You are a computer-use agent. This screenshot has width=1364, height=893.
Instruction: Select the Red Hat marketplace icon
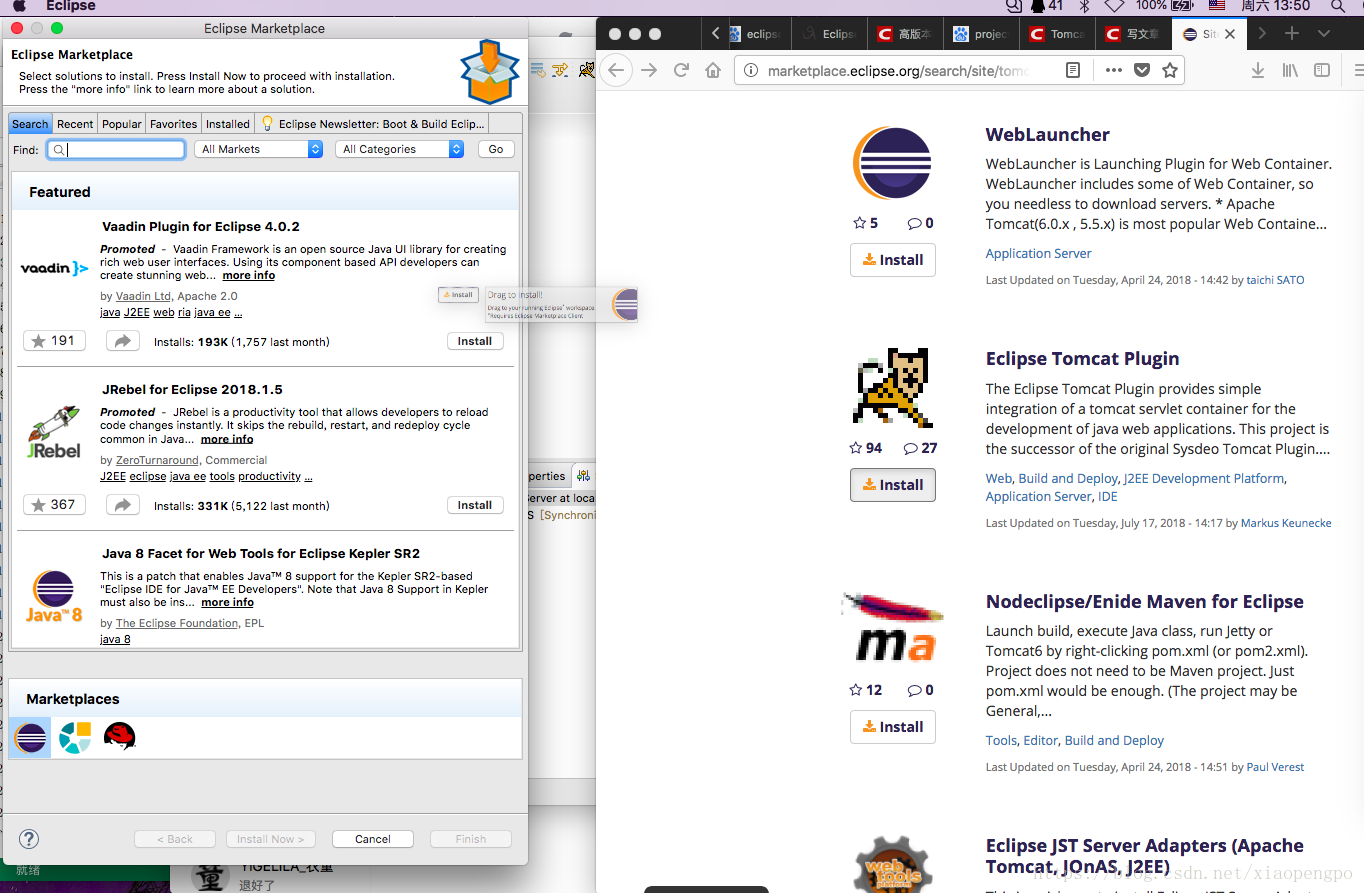pyautogui.click(x=119, y=737)
